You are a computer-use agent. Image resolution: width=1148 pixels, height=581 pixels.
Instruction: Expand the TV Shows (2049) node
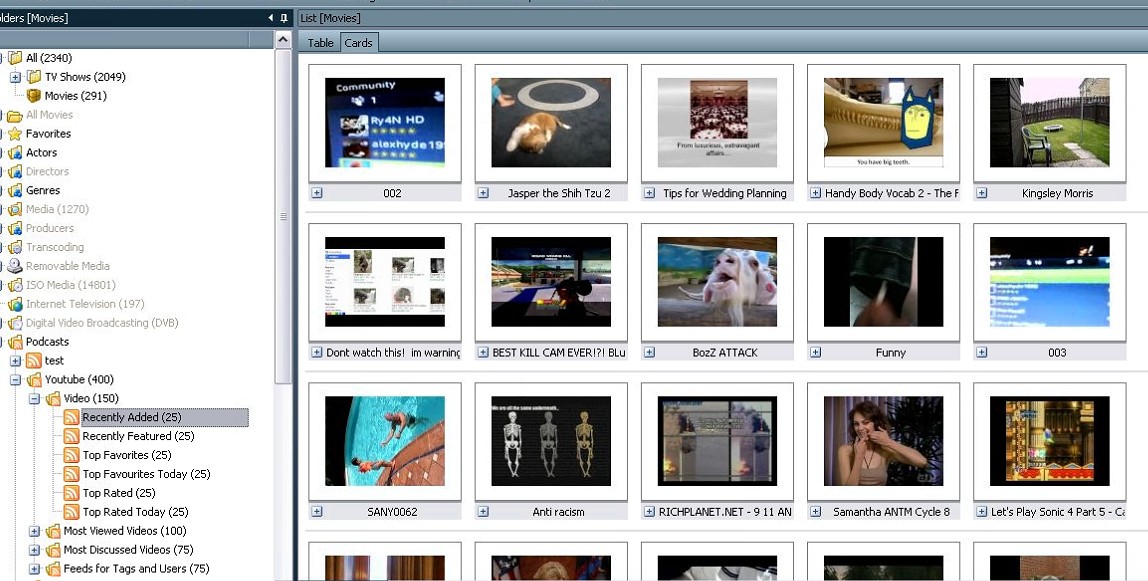pos(15,77)
